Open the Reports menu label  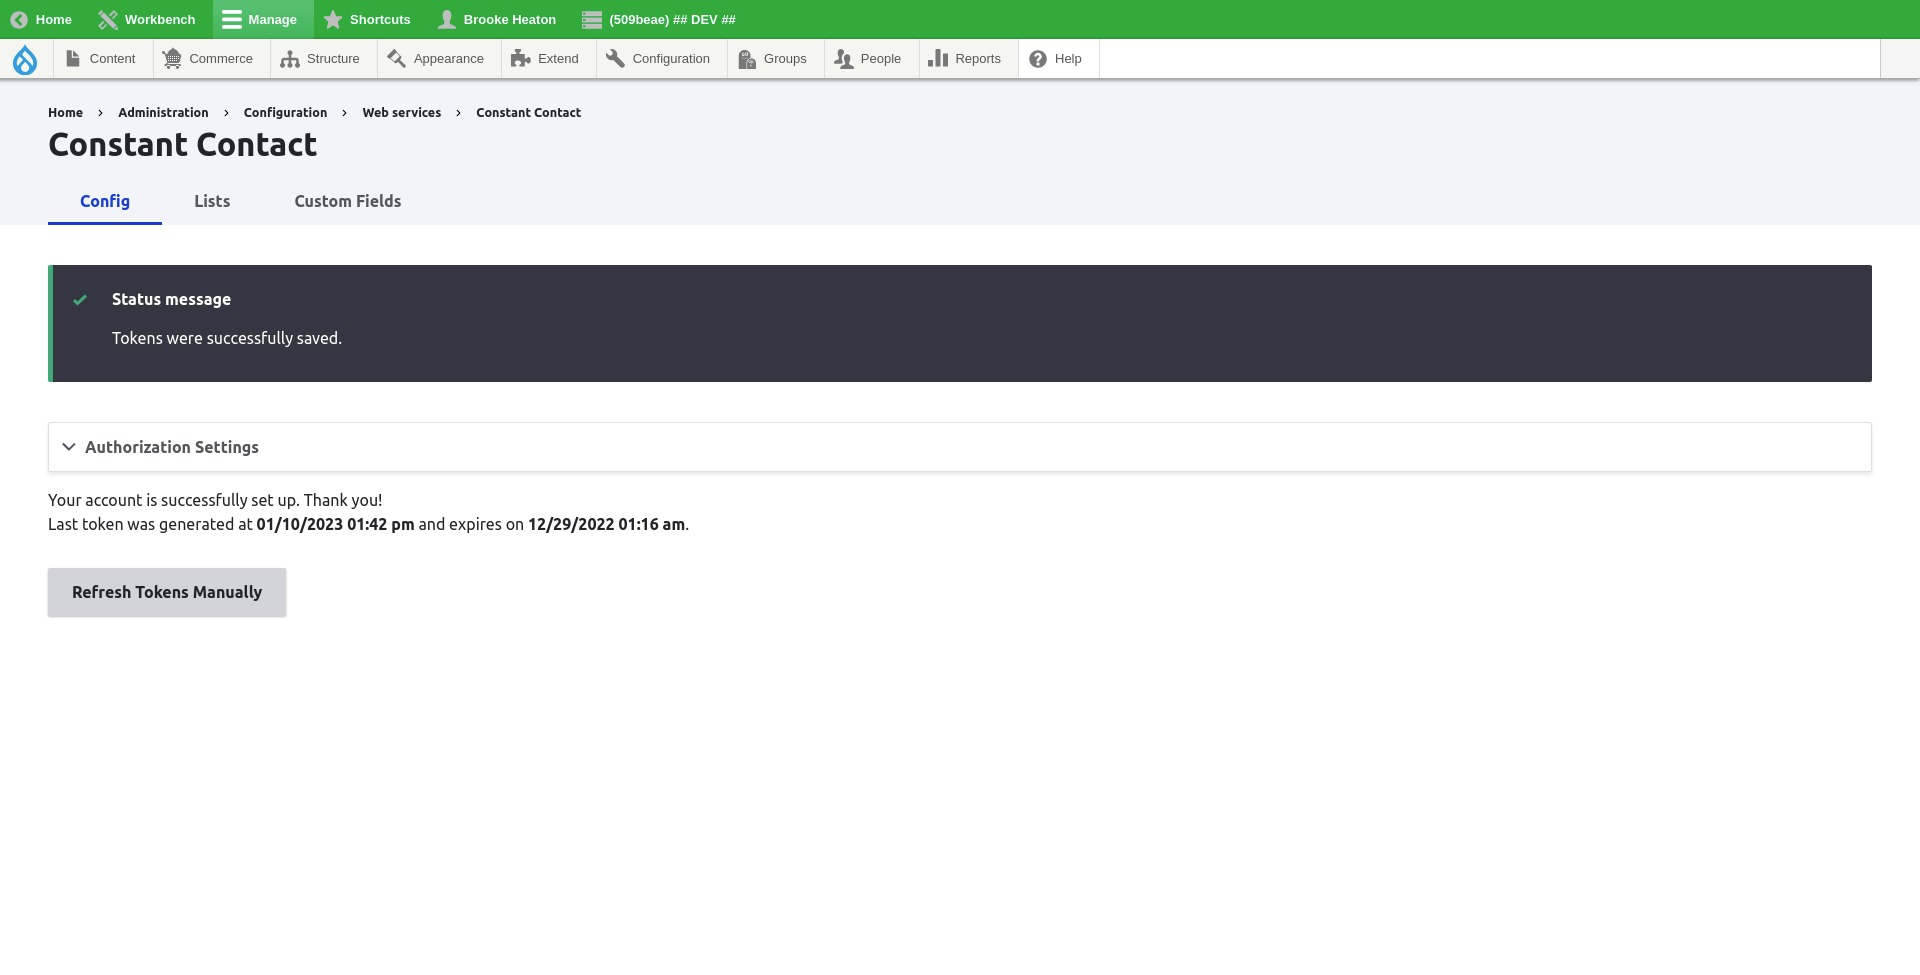(978, 59)
